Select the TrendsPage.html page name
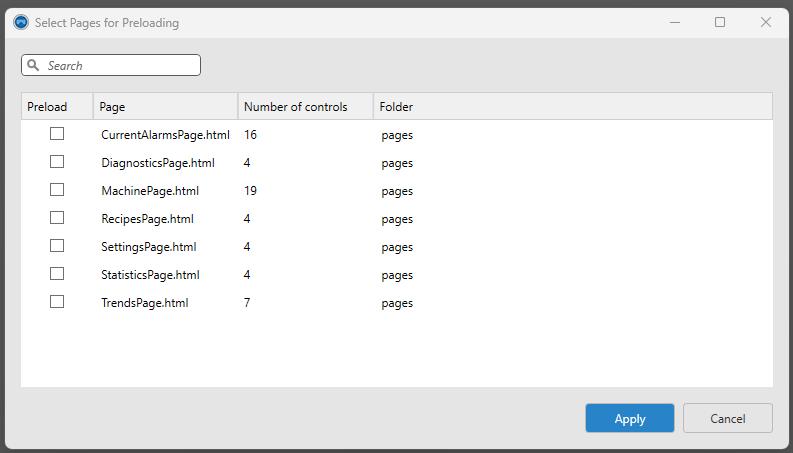Screen dimensions: 793x453 [x=145, y=303]
